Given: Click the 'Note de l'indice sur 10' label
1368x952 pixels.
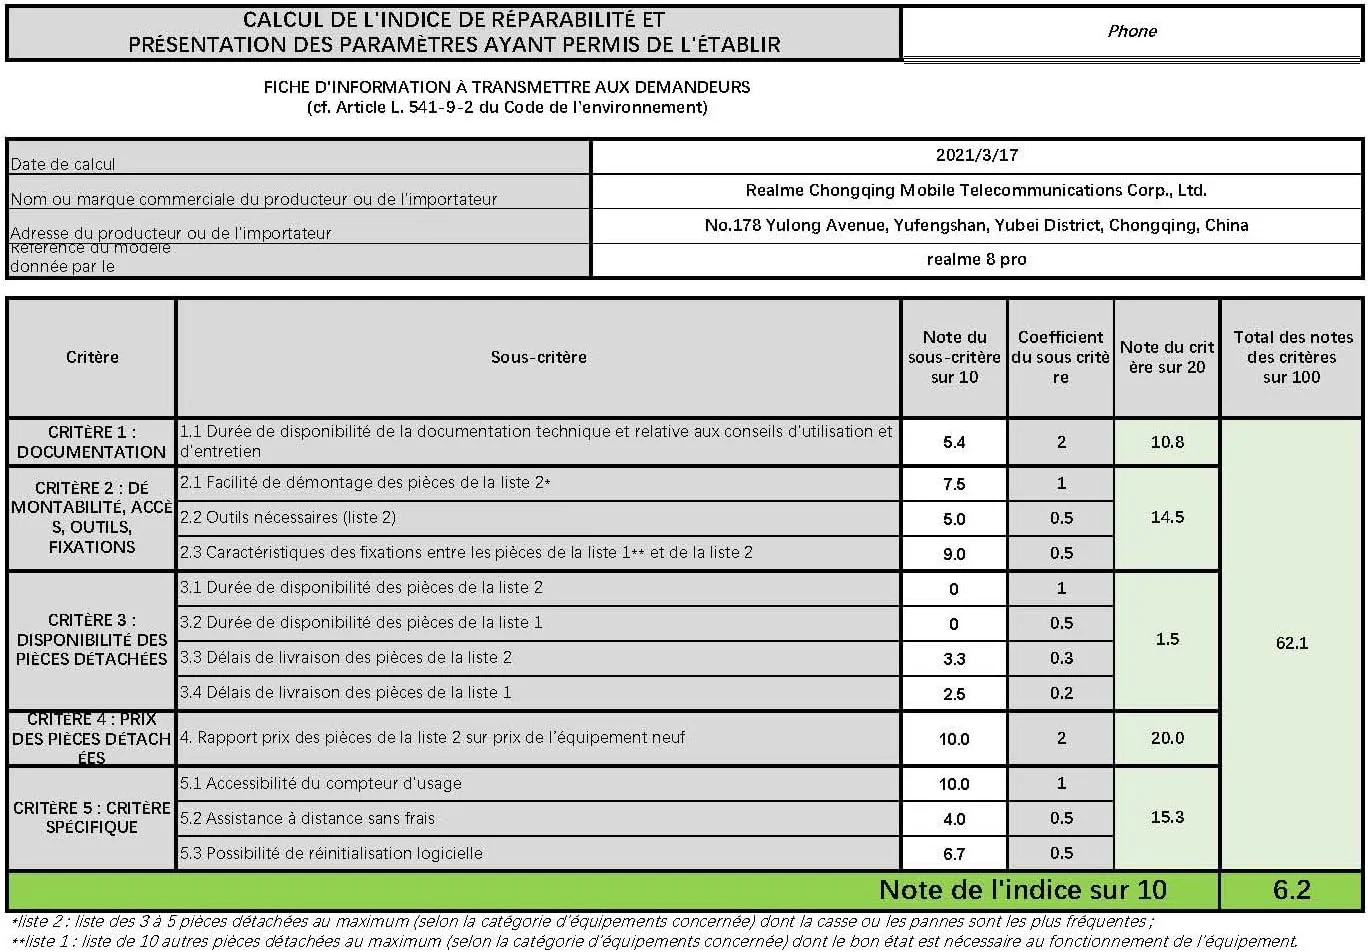Looking at the screenshot, I should 1022,890.
